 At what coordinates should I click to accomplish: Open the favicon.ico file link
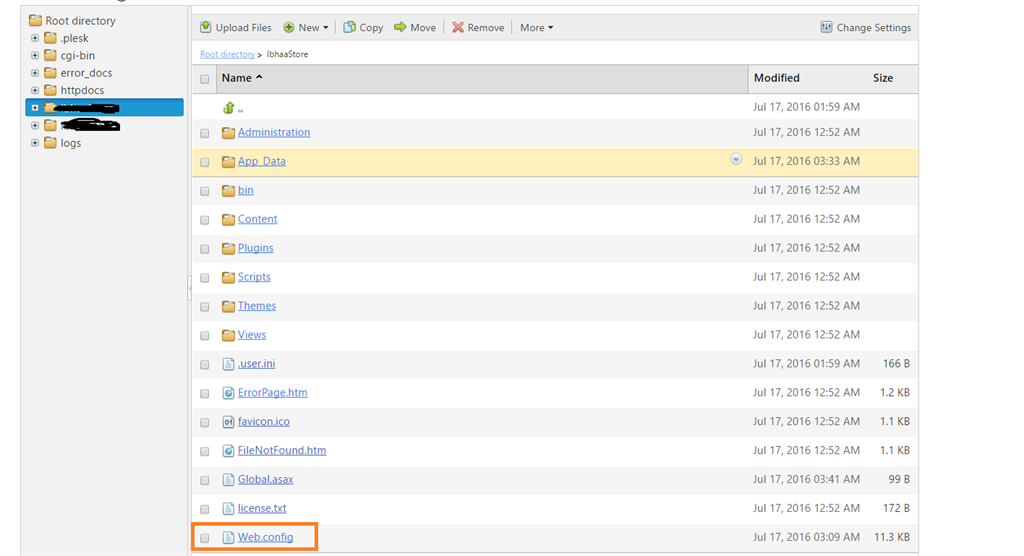264,421
